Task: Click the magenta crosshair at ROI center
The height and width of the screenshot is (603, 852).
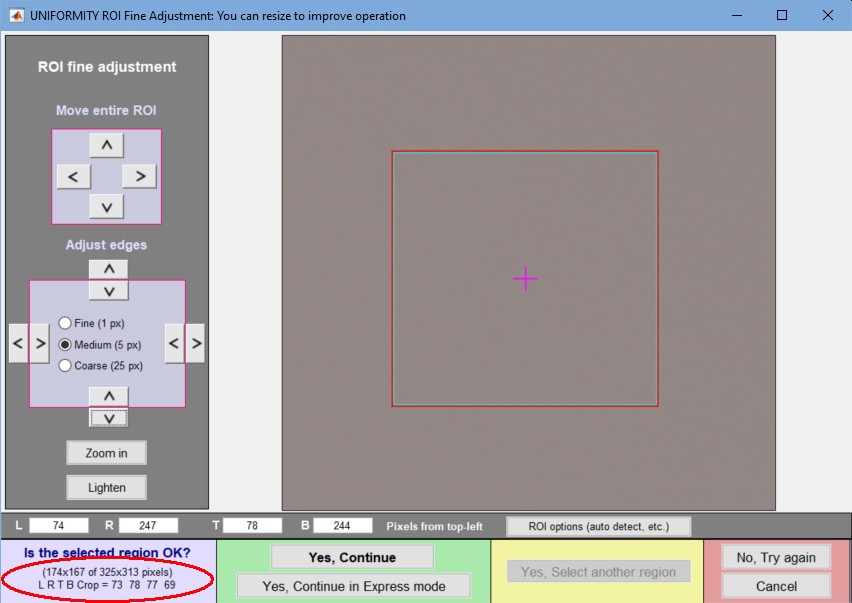Action: click(525, 279)
